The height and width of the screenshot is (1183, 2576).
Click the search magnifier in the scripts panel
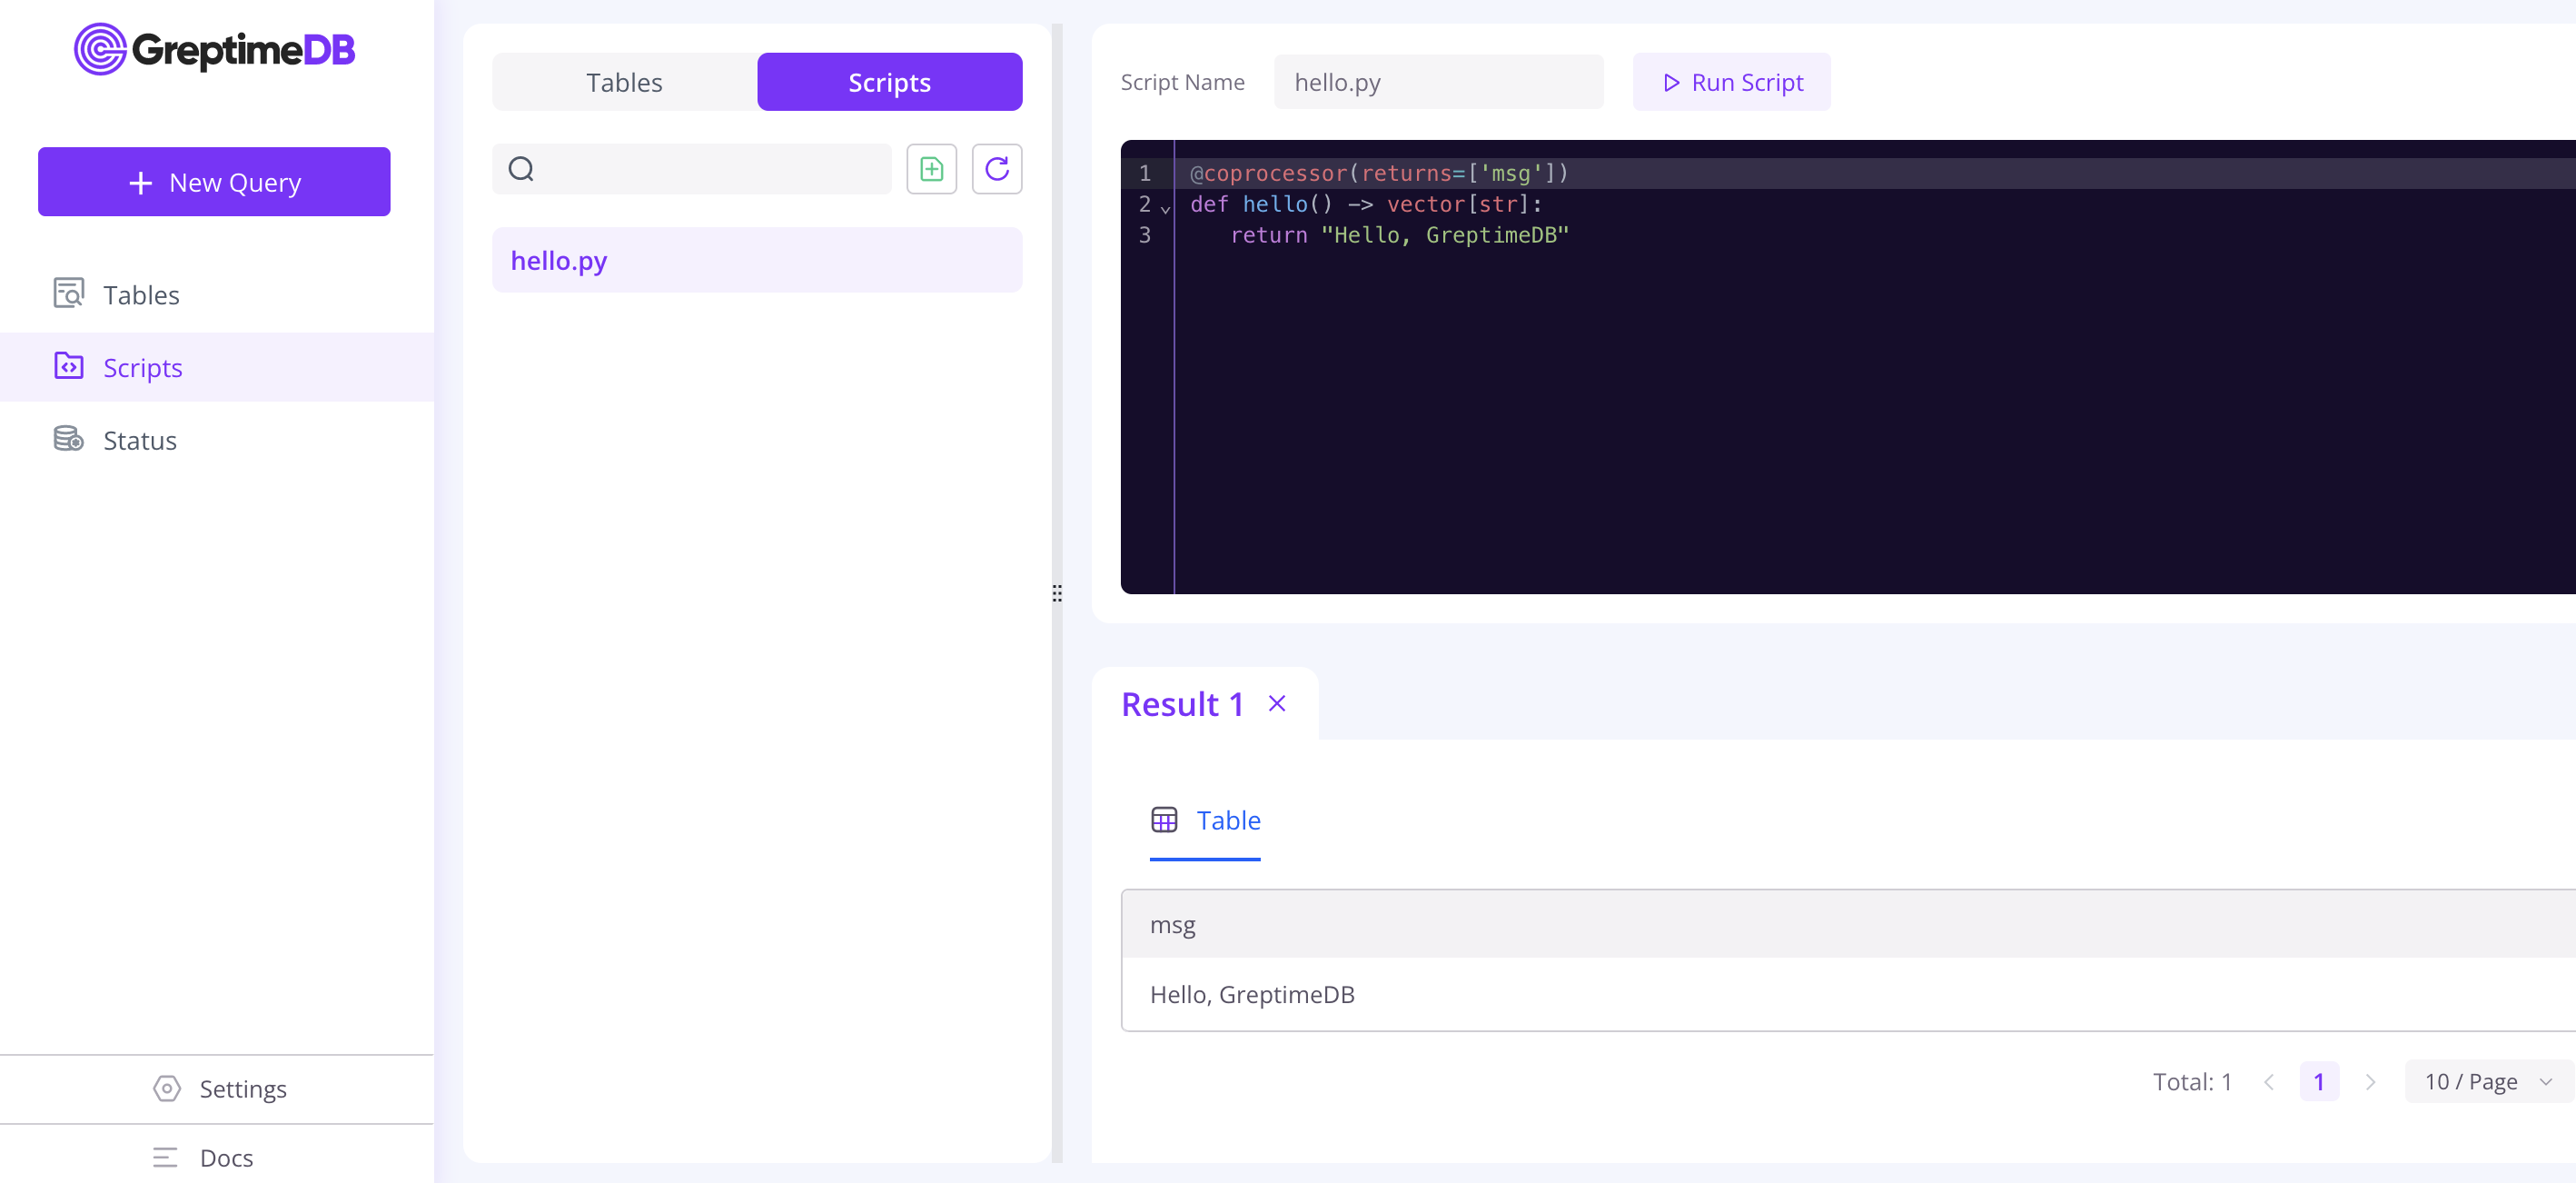522,169
